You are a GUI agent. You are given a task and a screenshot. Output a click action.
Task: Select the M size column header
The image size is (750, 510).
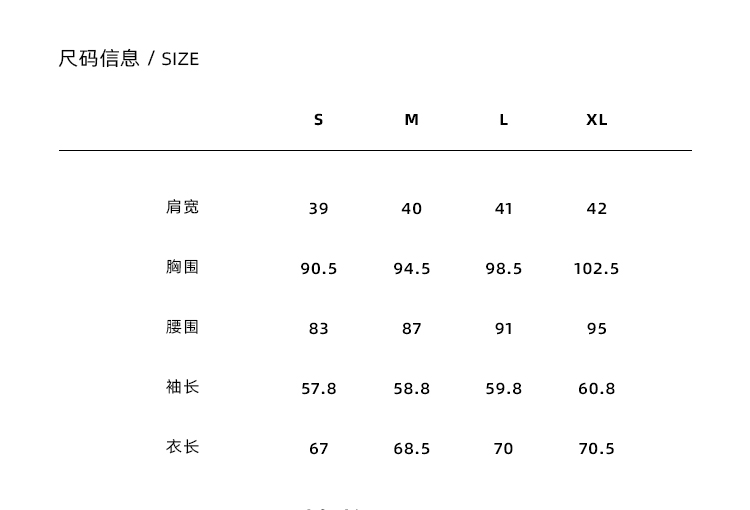(411, 119)
